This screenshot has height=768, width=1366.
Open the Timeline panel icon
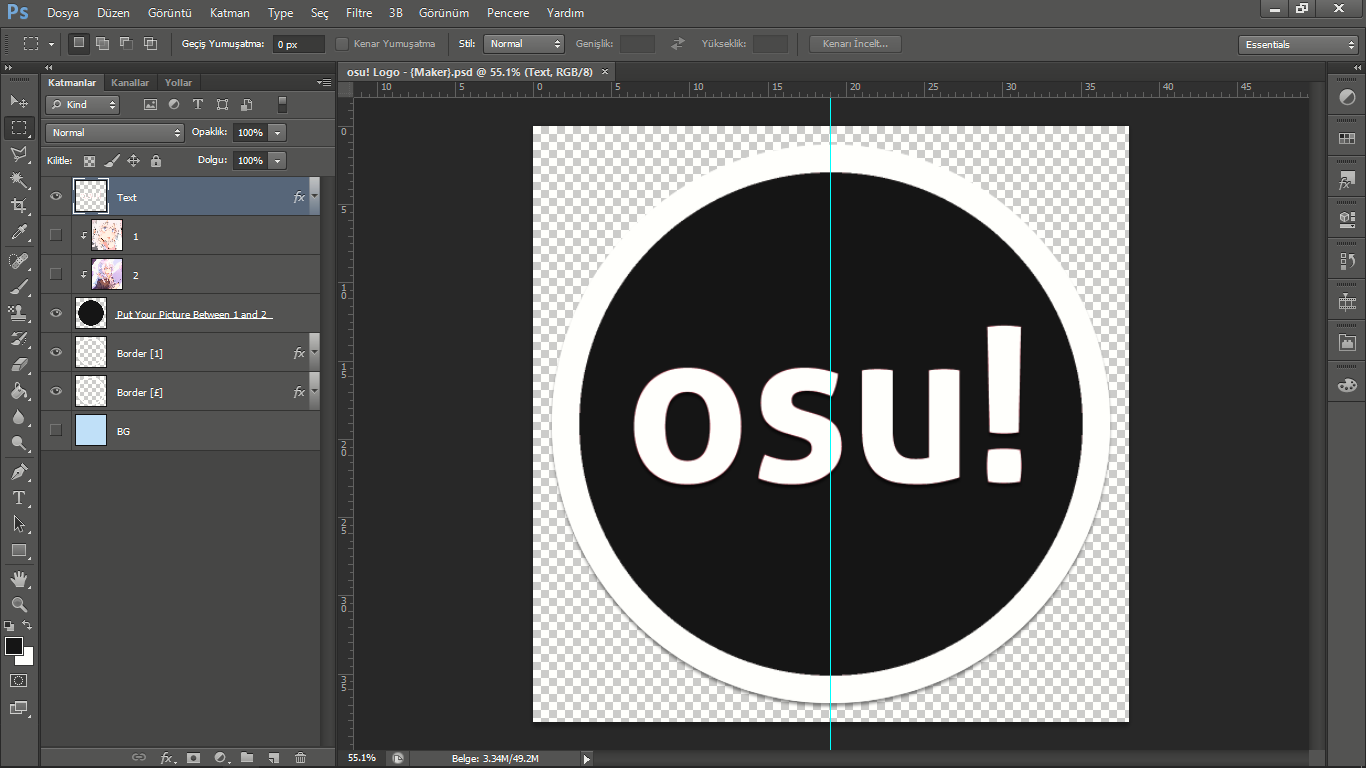click(1347, 302)
